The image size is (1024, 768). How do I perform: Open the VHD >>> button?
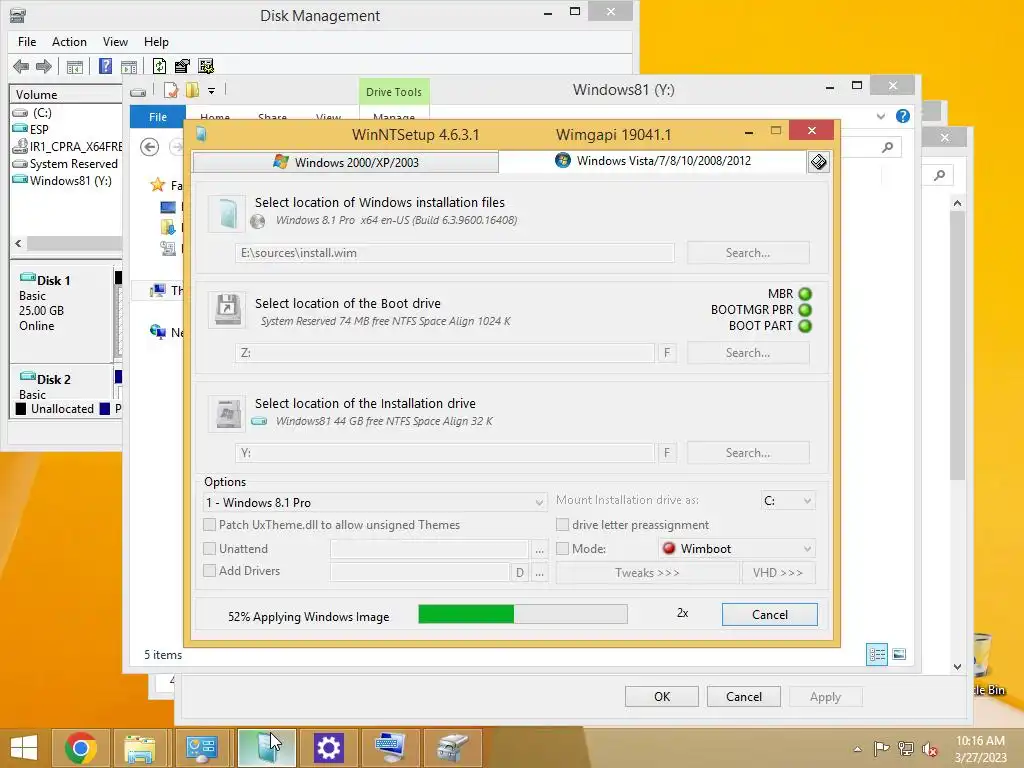pos(778,573)
